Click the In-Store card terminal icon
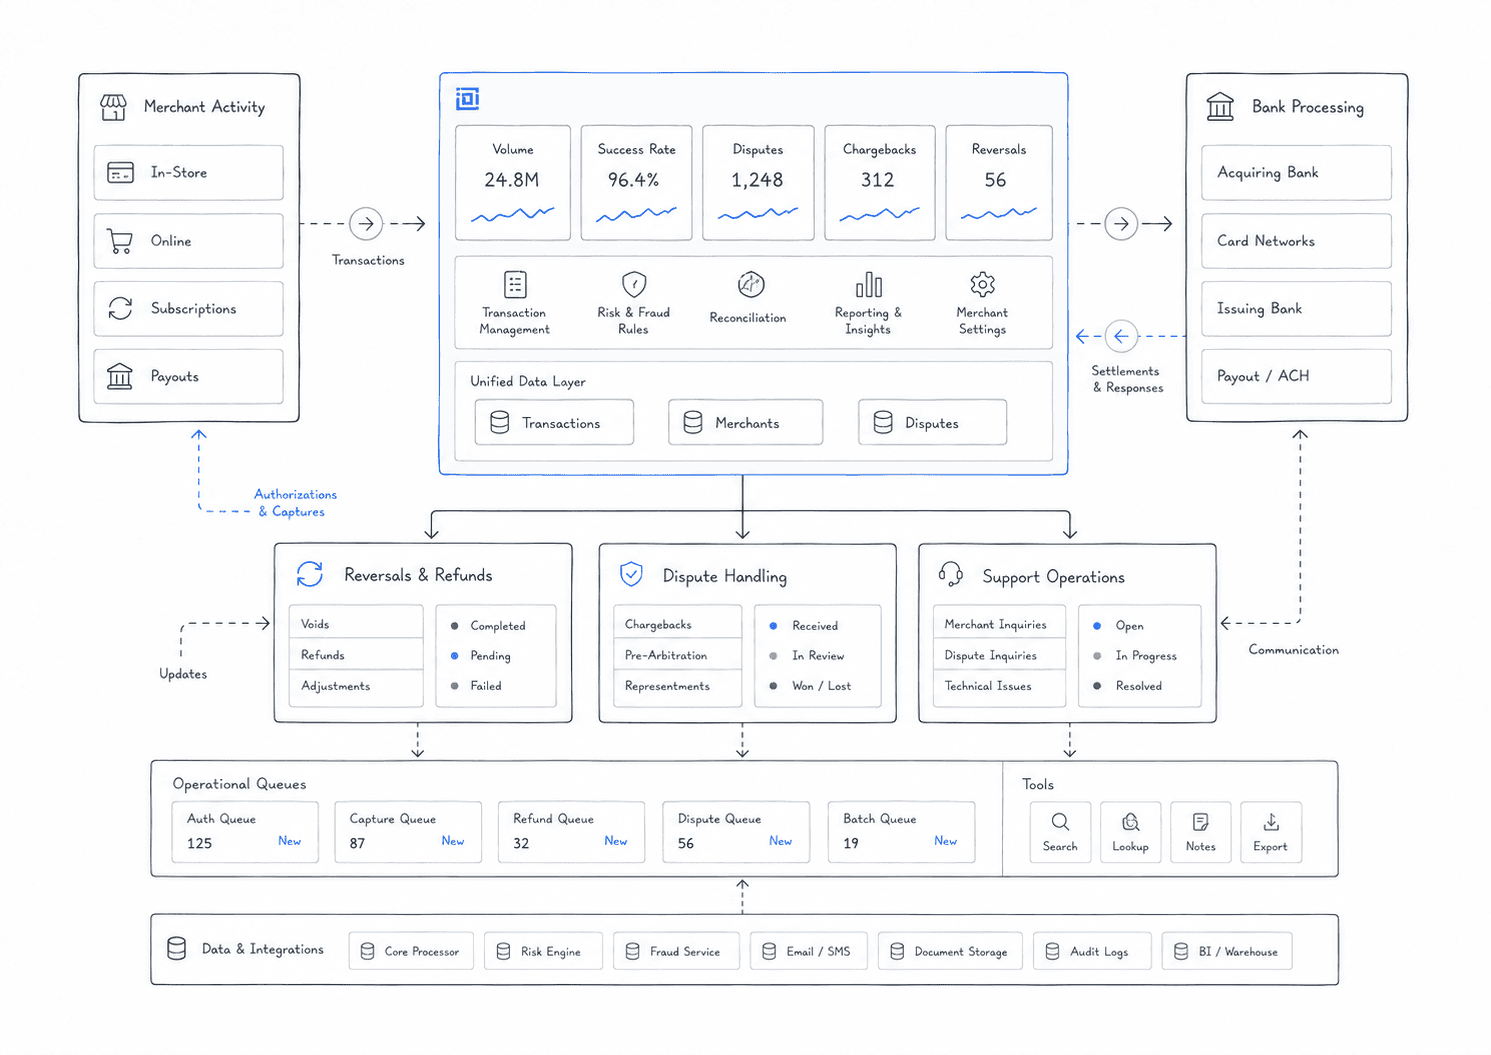 (x=120, y=173)
